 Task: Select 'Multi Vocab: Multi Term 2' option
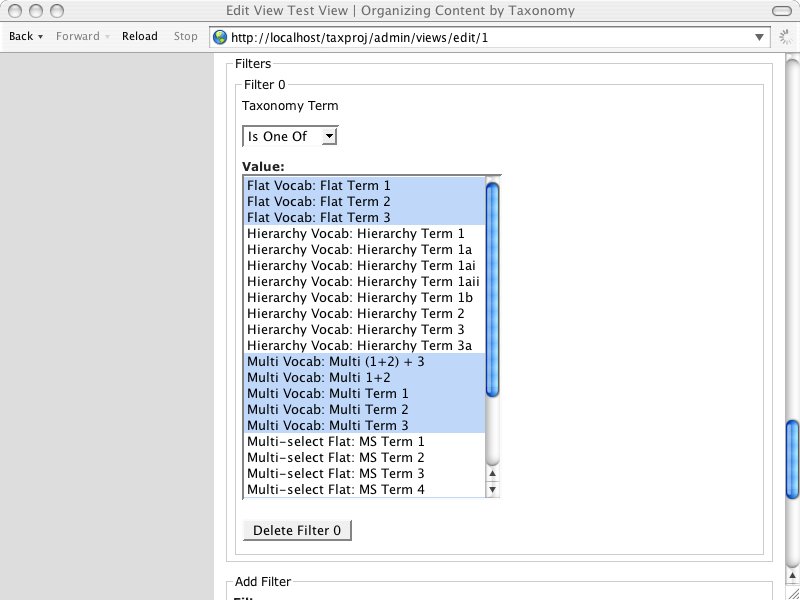[364, 409]
